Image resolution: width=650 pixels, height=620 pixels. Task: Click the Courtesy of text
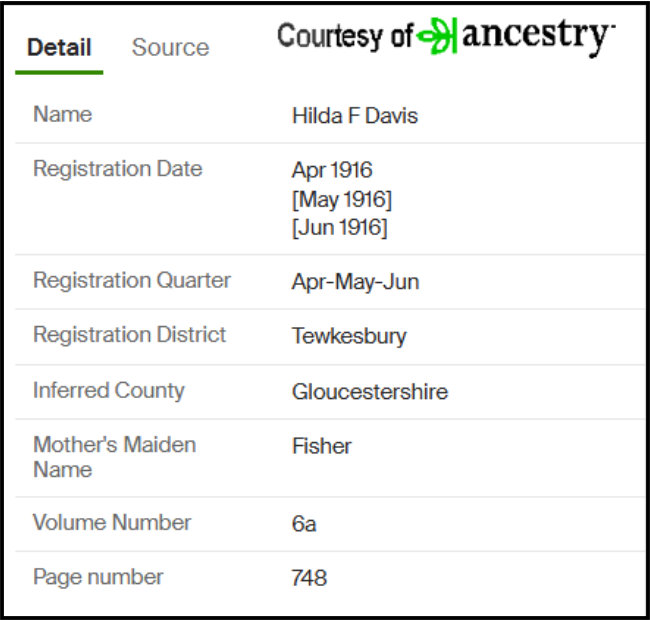(x=345, y=36)
